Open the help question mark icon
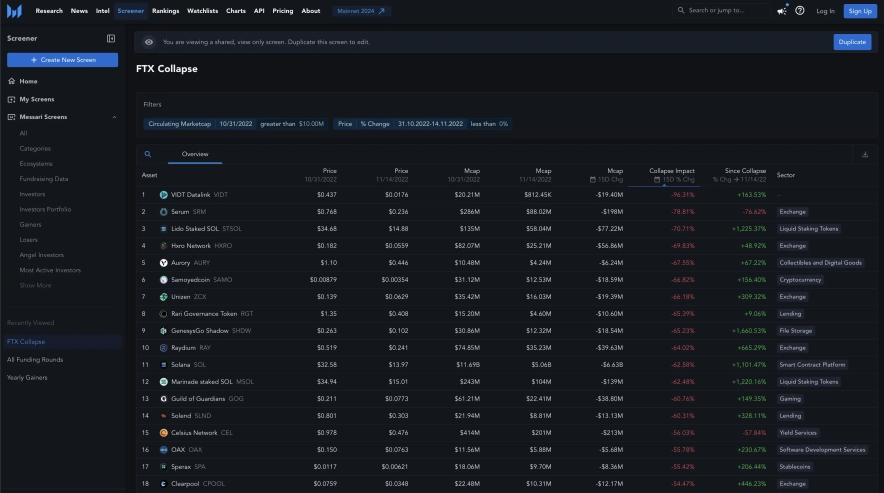 pos(800,11)
